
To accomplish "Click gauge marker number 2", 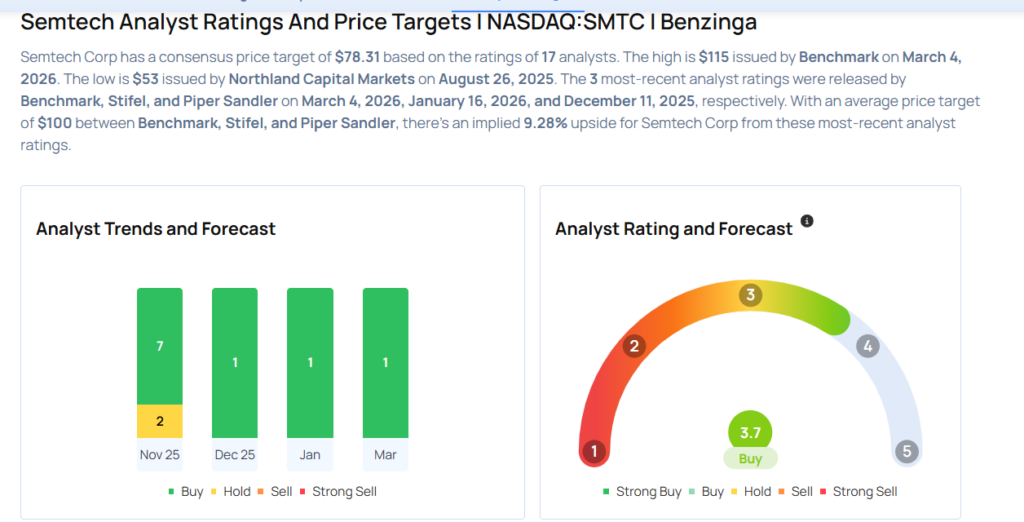I will tap(633, 347).
